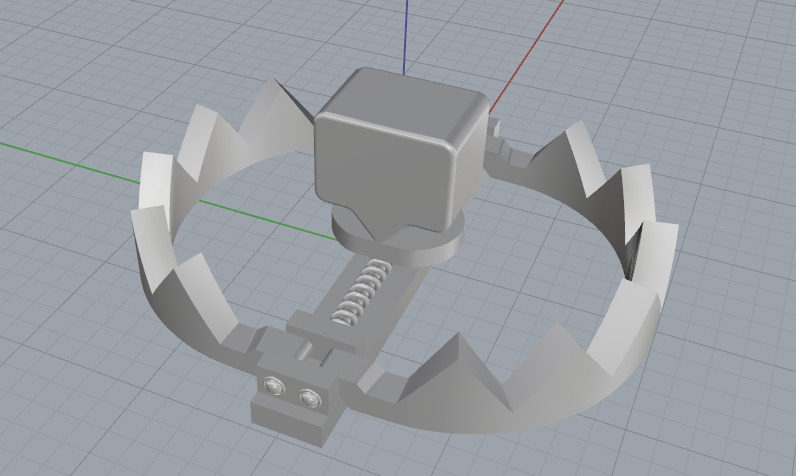Select the rounded cube block on the model
796x476 pixels.
401,152
